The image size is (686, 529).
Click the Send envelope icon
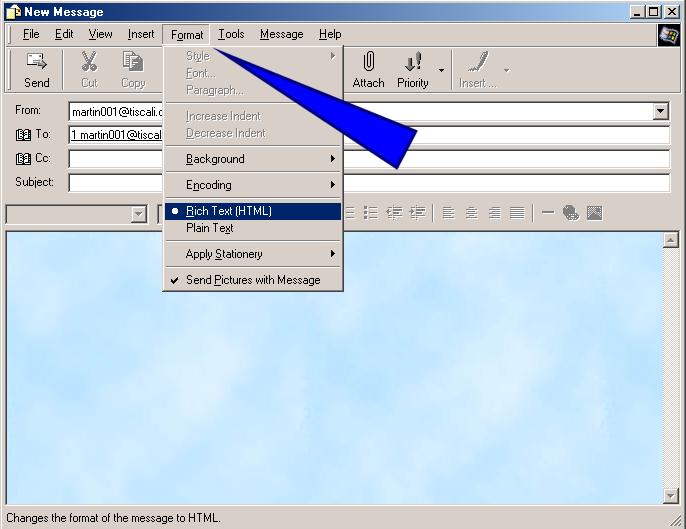pos(37,63)
